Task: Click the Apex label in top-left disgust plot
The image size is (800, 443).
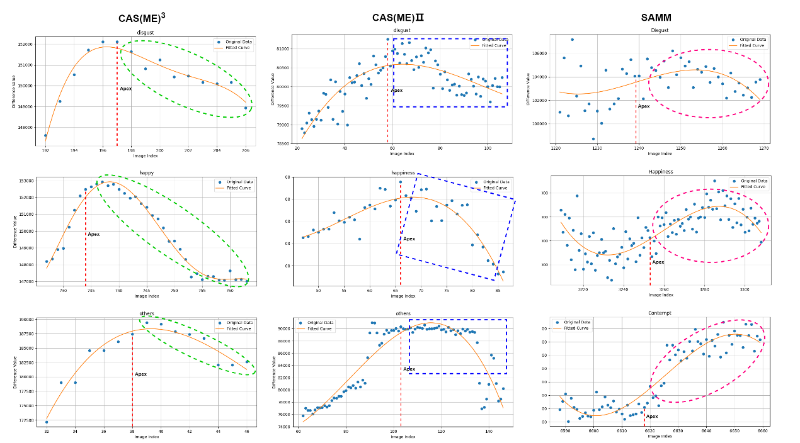Action: (x=125, y=89)
